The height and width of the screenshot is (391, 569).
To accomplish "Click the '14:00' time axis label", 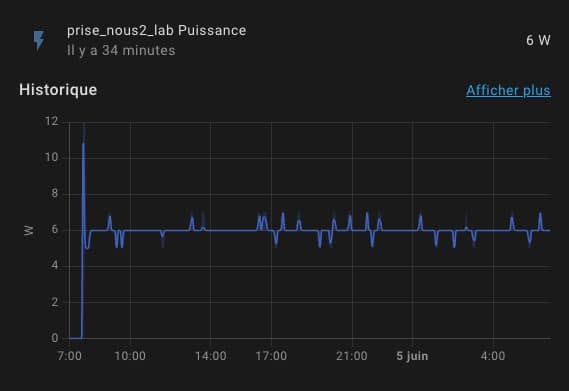I will [210, 356].
